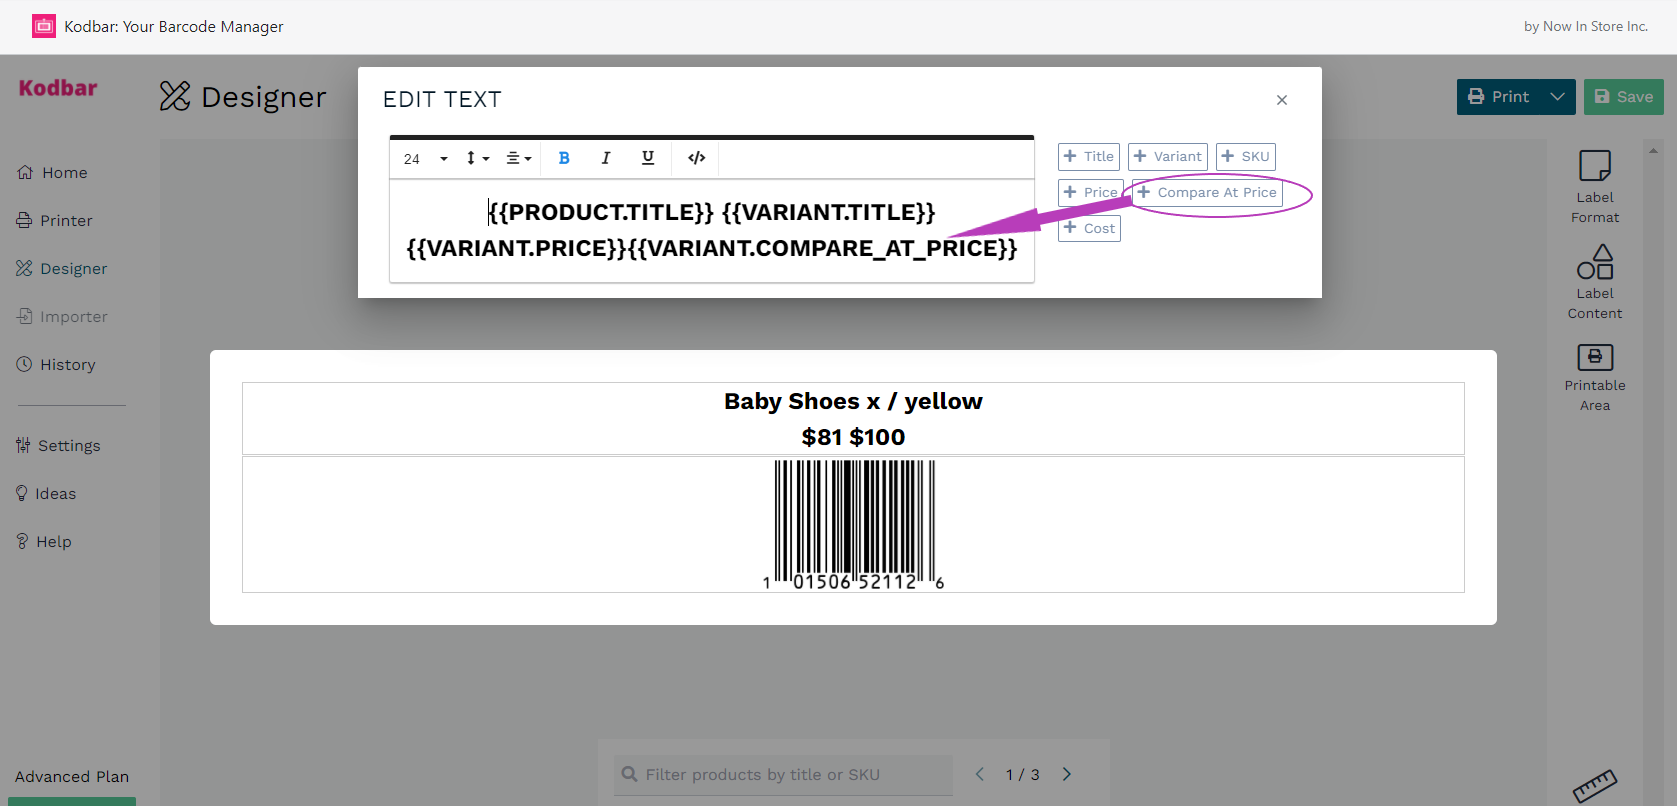
Task: Insert the SKU variable
Action: [1246, 157]
